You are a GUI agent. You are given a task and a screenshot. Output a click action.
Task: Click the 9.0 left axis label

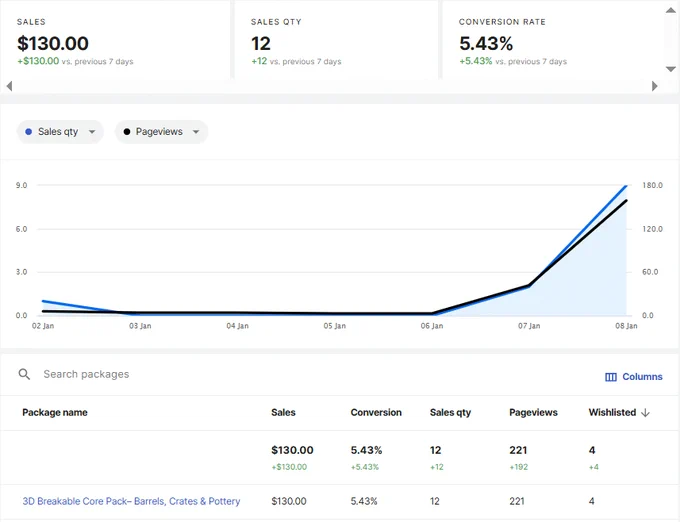(22, 186)
